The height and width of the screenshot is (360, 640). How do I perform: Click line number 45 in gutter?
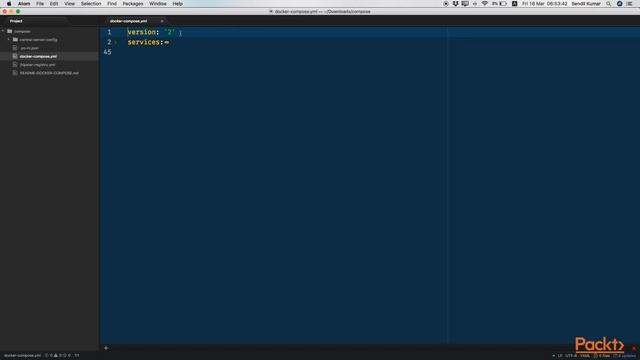(107, 52)
